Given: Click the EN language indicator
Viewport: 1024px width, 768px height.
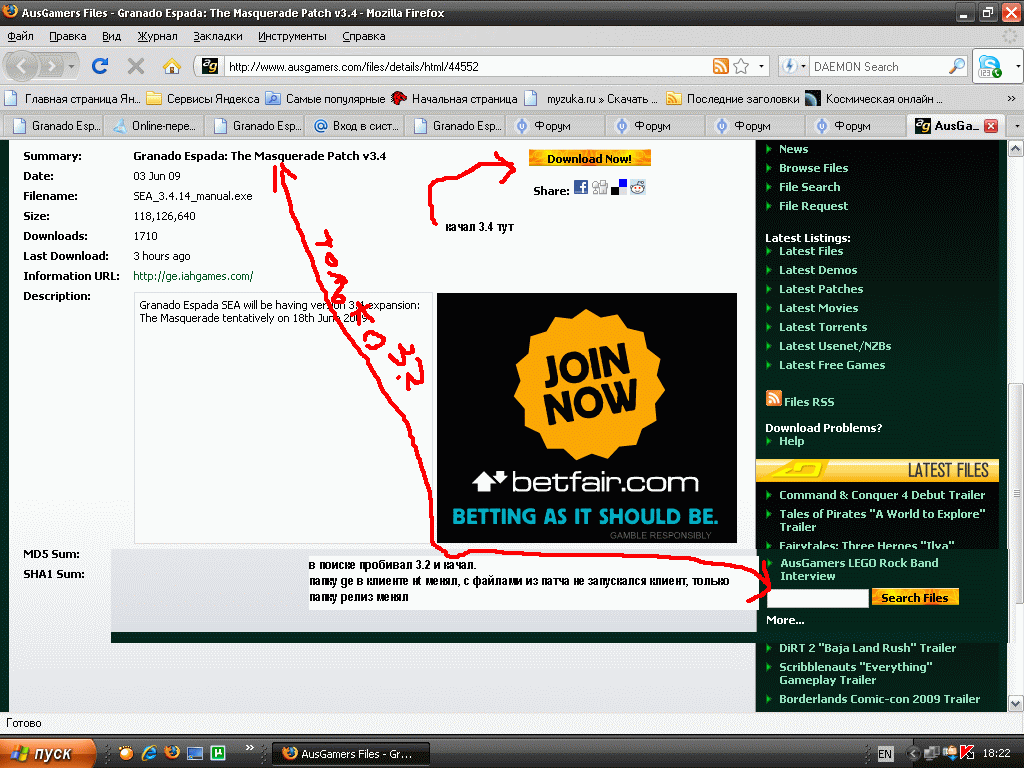Looking at the screenshot, I should (x=885, y=754).
